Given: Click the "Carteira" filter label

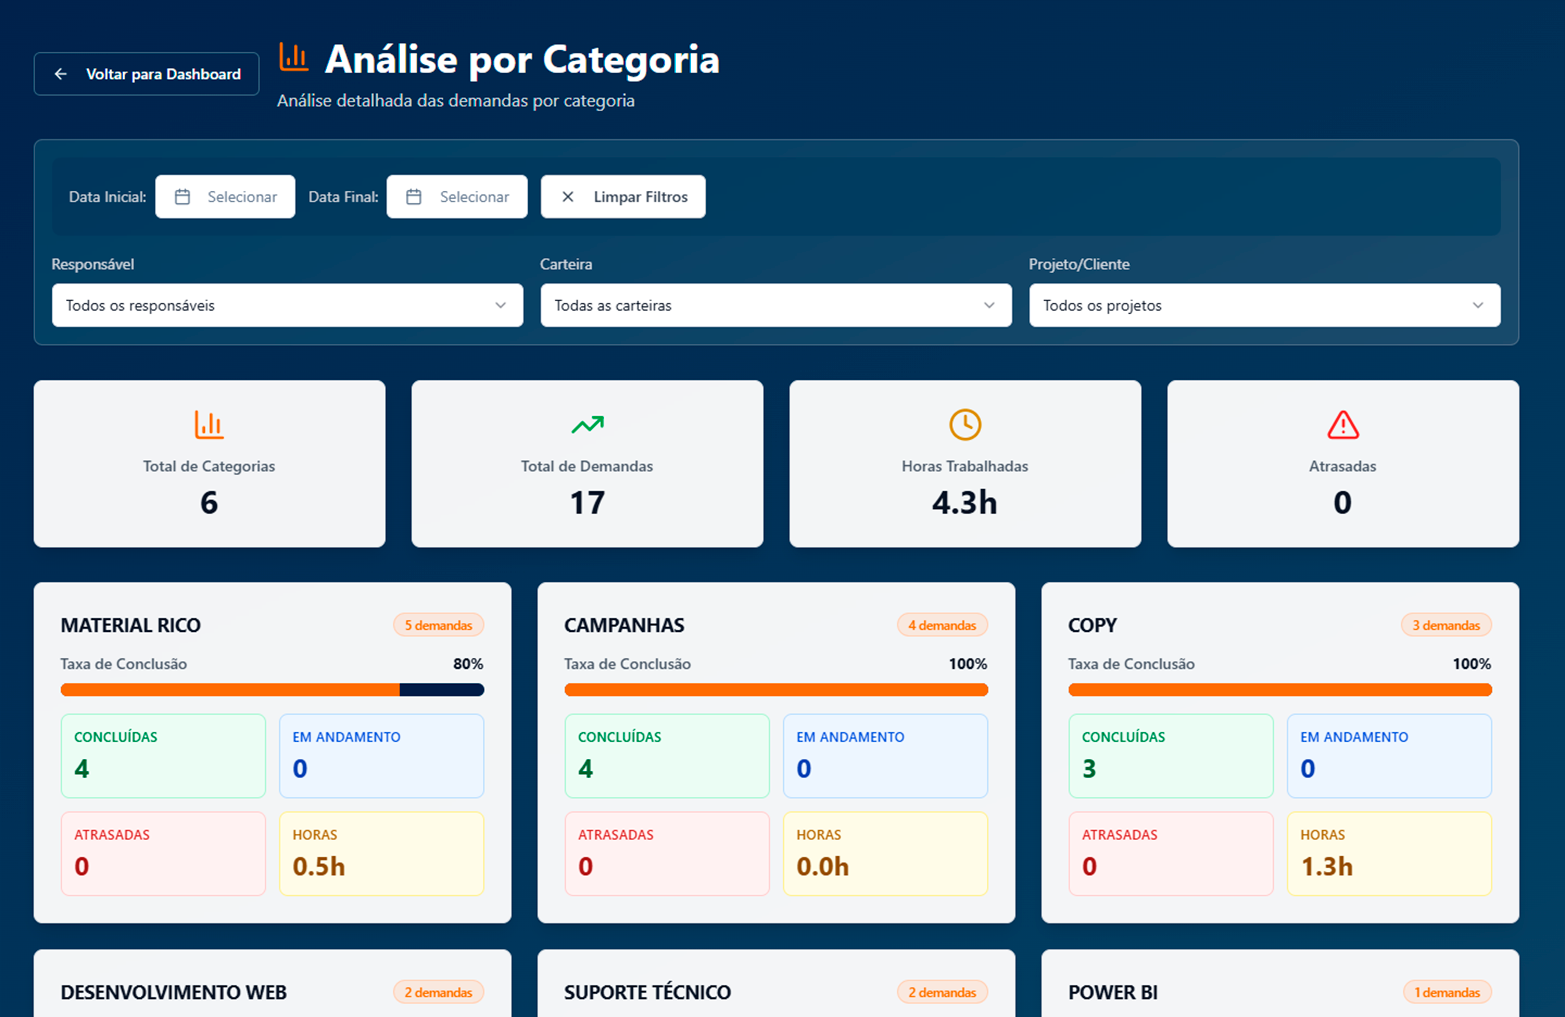Looking at the screenshot, I should tap(566, 264).
